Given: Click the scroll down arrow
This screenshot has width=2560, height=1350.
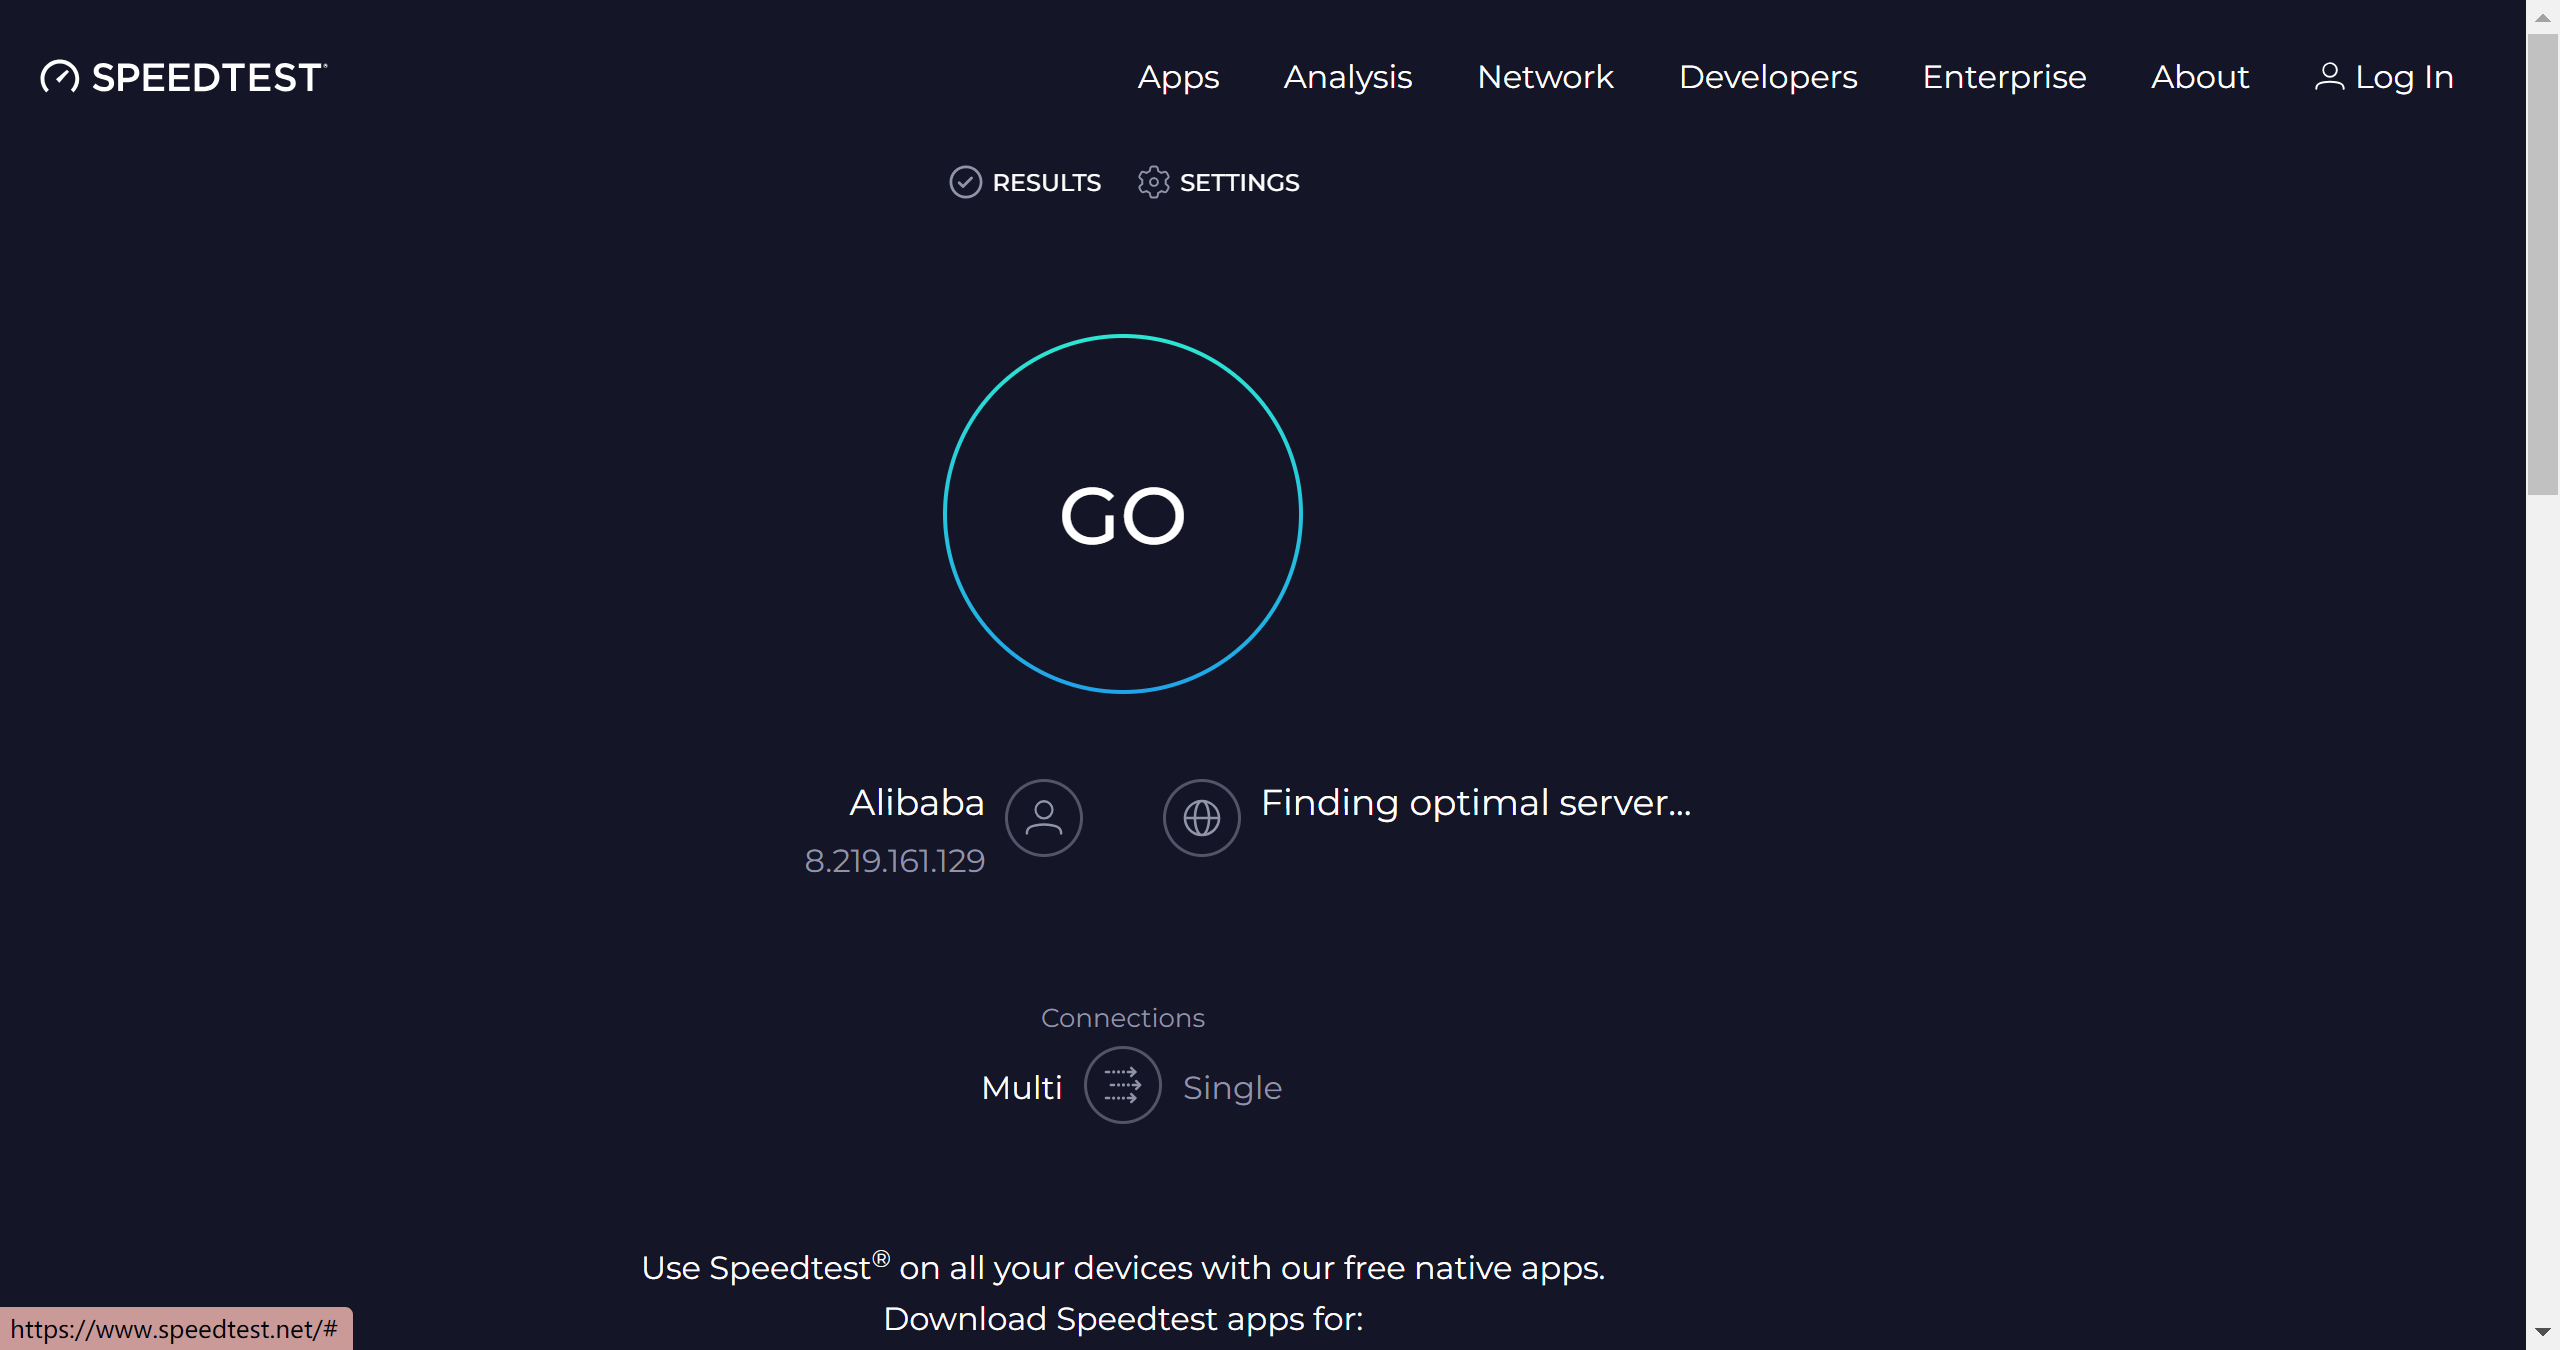Looking at the screenshot, I should click(x=2542, y=1333).
